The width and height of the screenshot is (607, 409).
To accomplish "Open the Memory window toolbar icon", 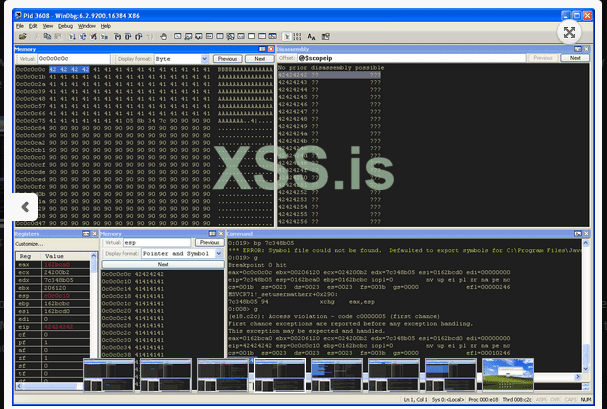I will [x=219, y=36].
